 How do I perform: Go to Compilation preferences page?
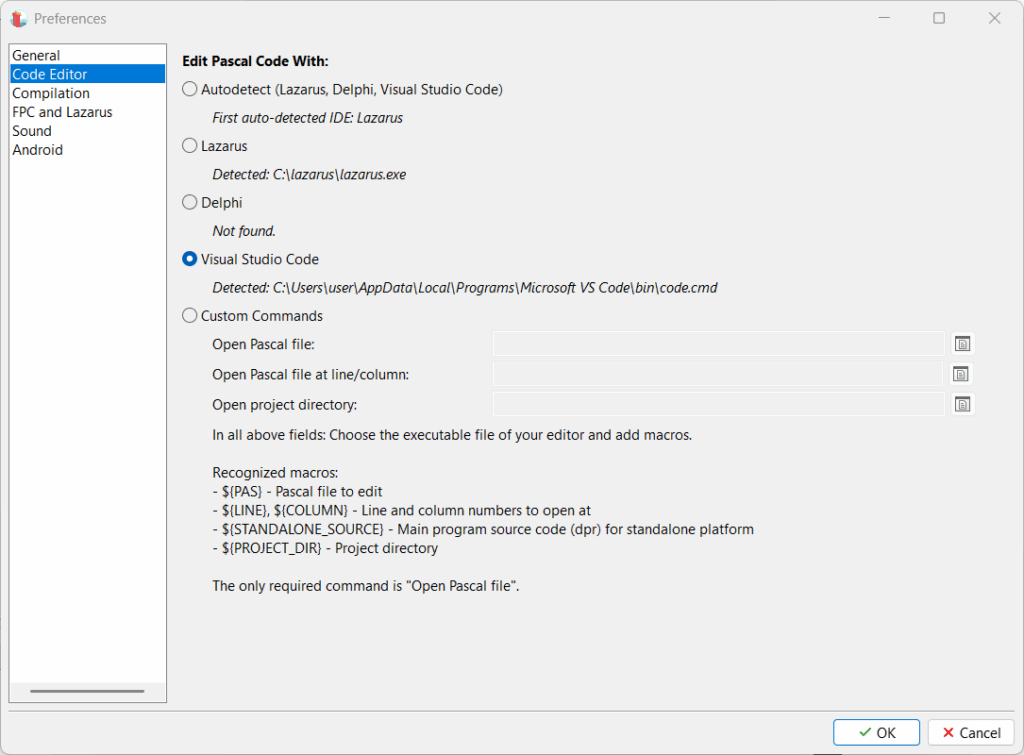point(87,93)
